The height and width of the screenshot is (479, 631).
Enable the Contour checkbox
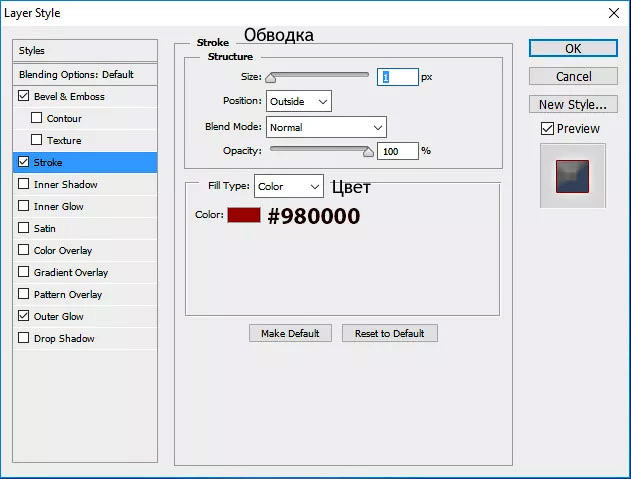[36, 118]
